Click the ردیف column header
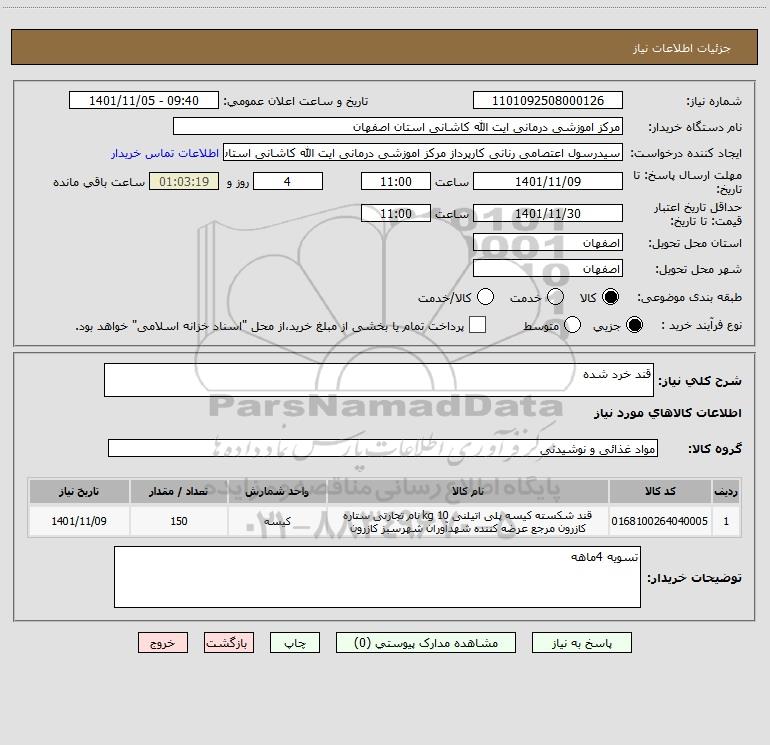This screenshot has height=745, width=770. click(x=726, y=491)
